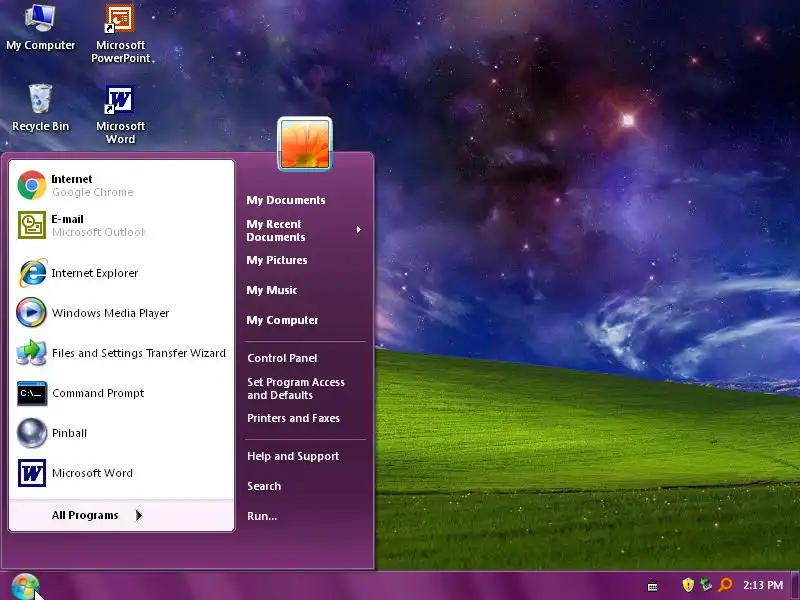Open Windows Media Player
This screenshot has height=600, width=800.
[x=121, y=313]
